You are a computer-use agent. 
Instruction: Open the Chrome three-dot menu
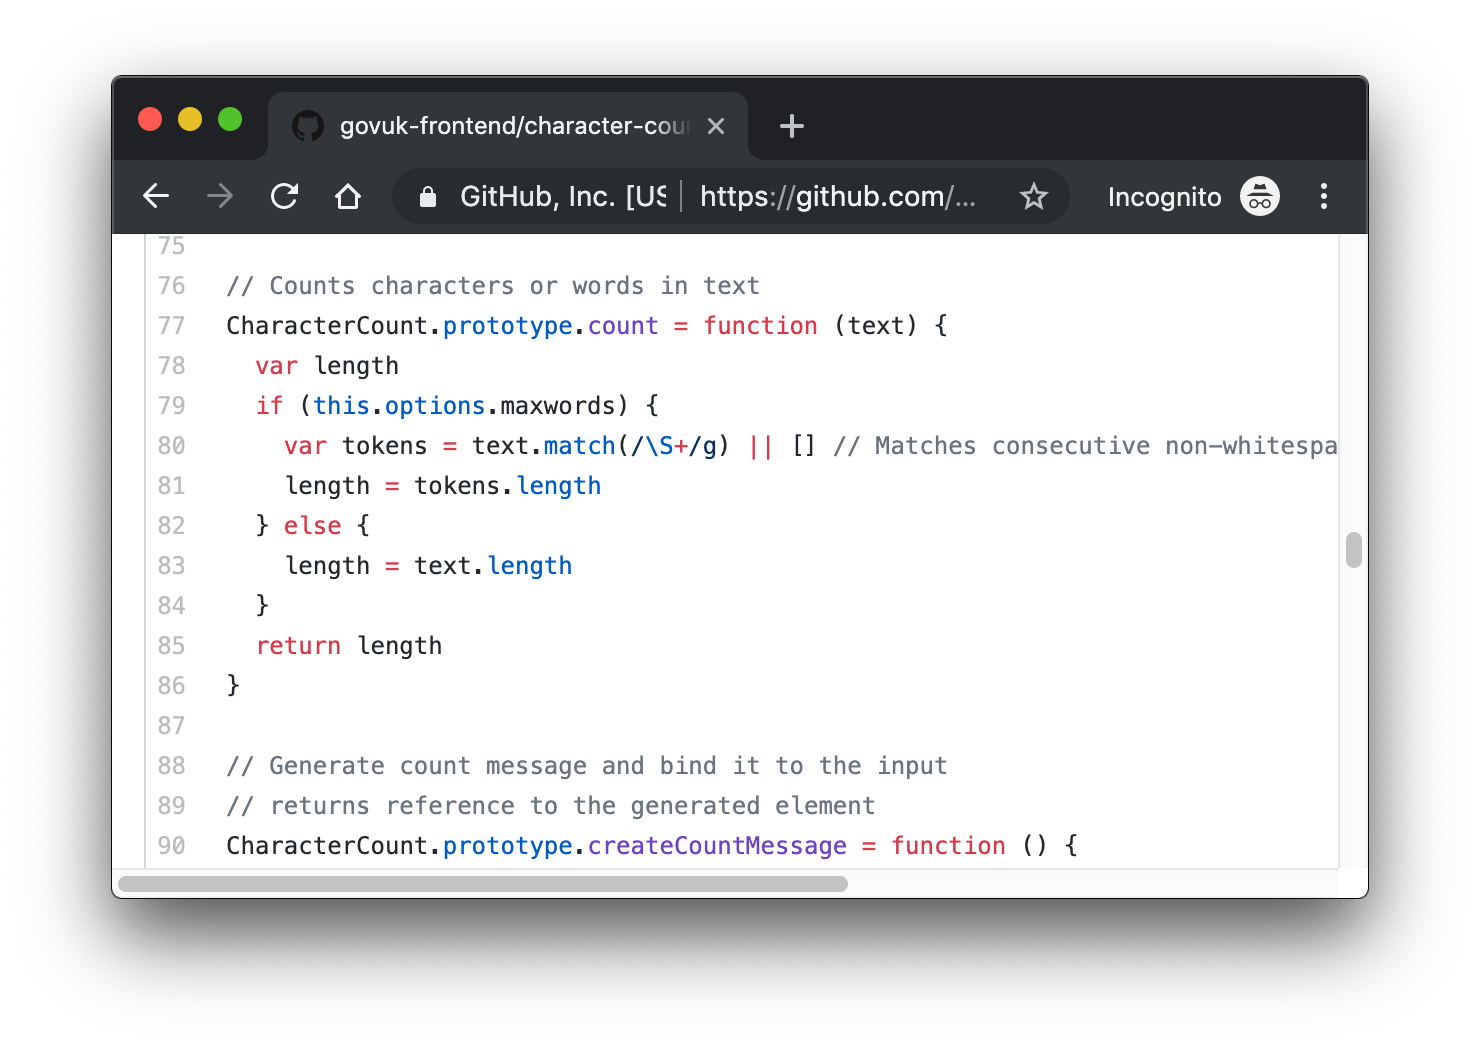tap(1324, 196)
